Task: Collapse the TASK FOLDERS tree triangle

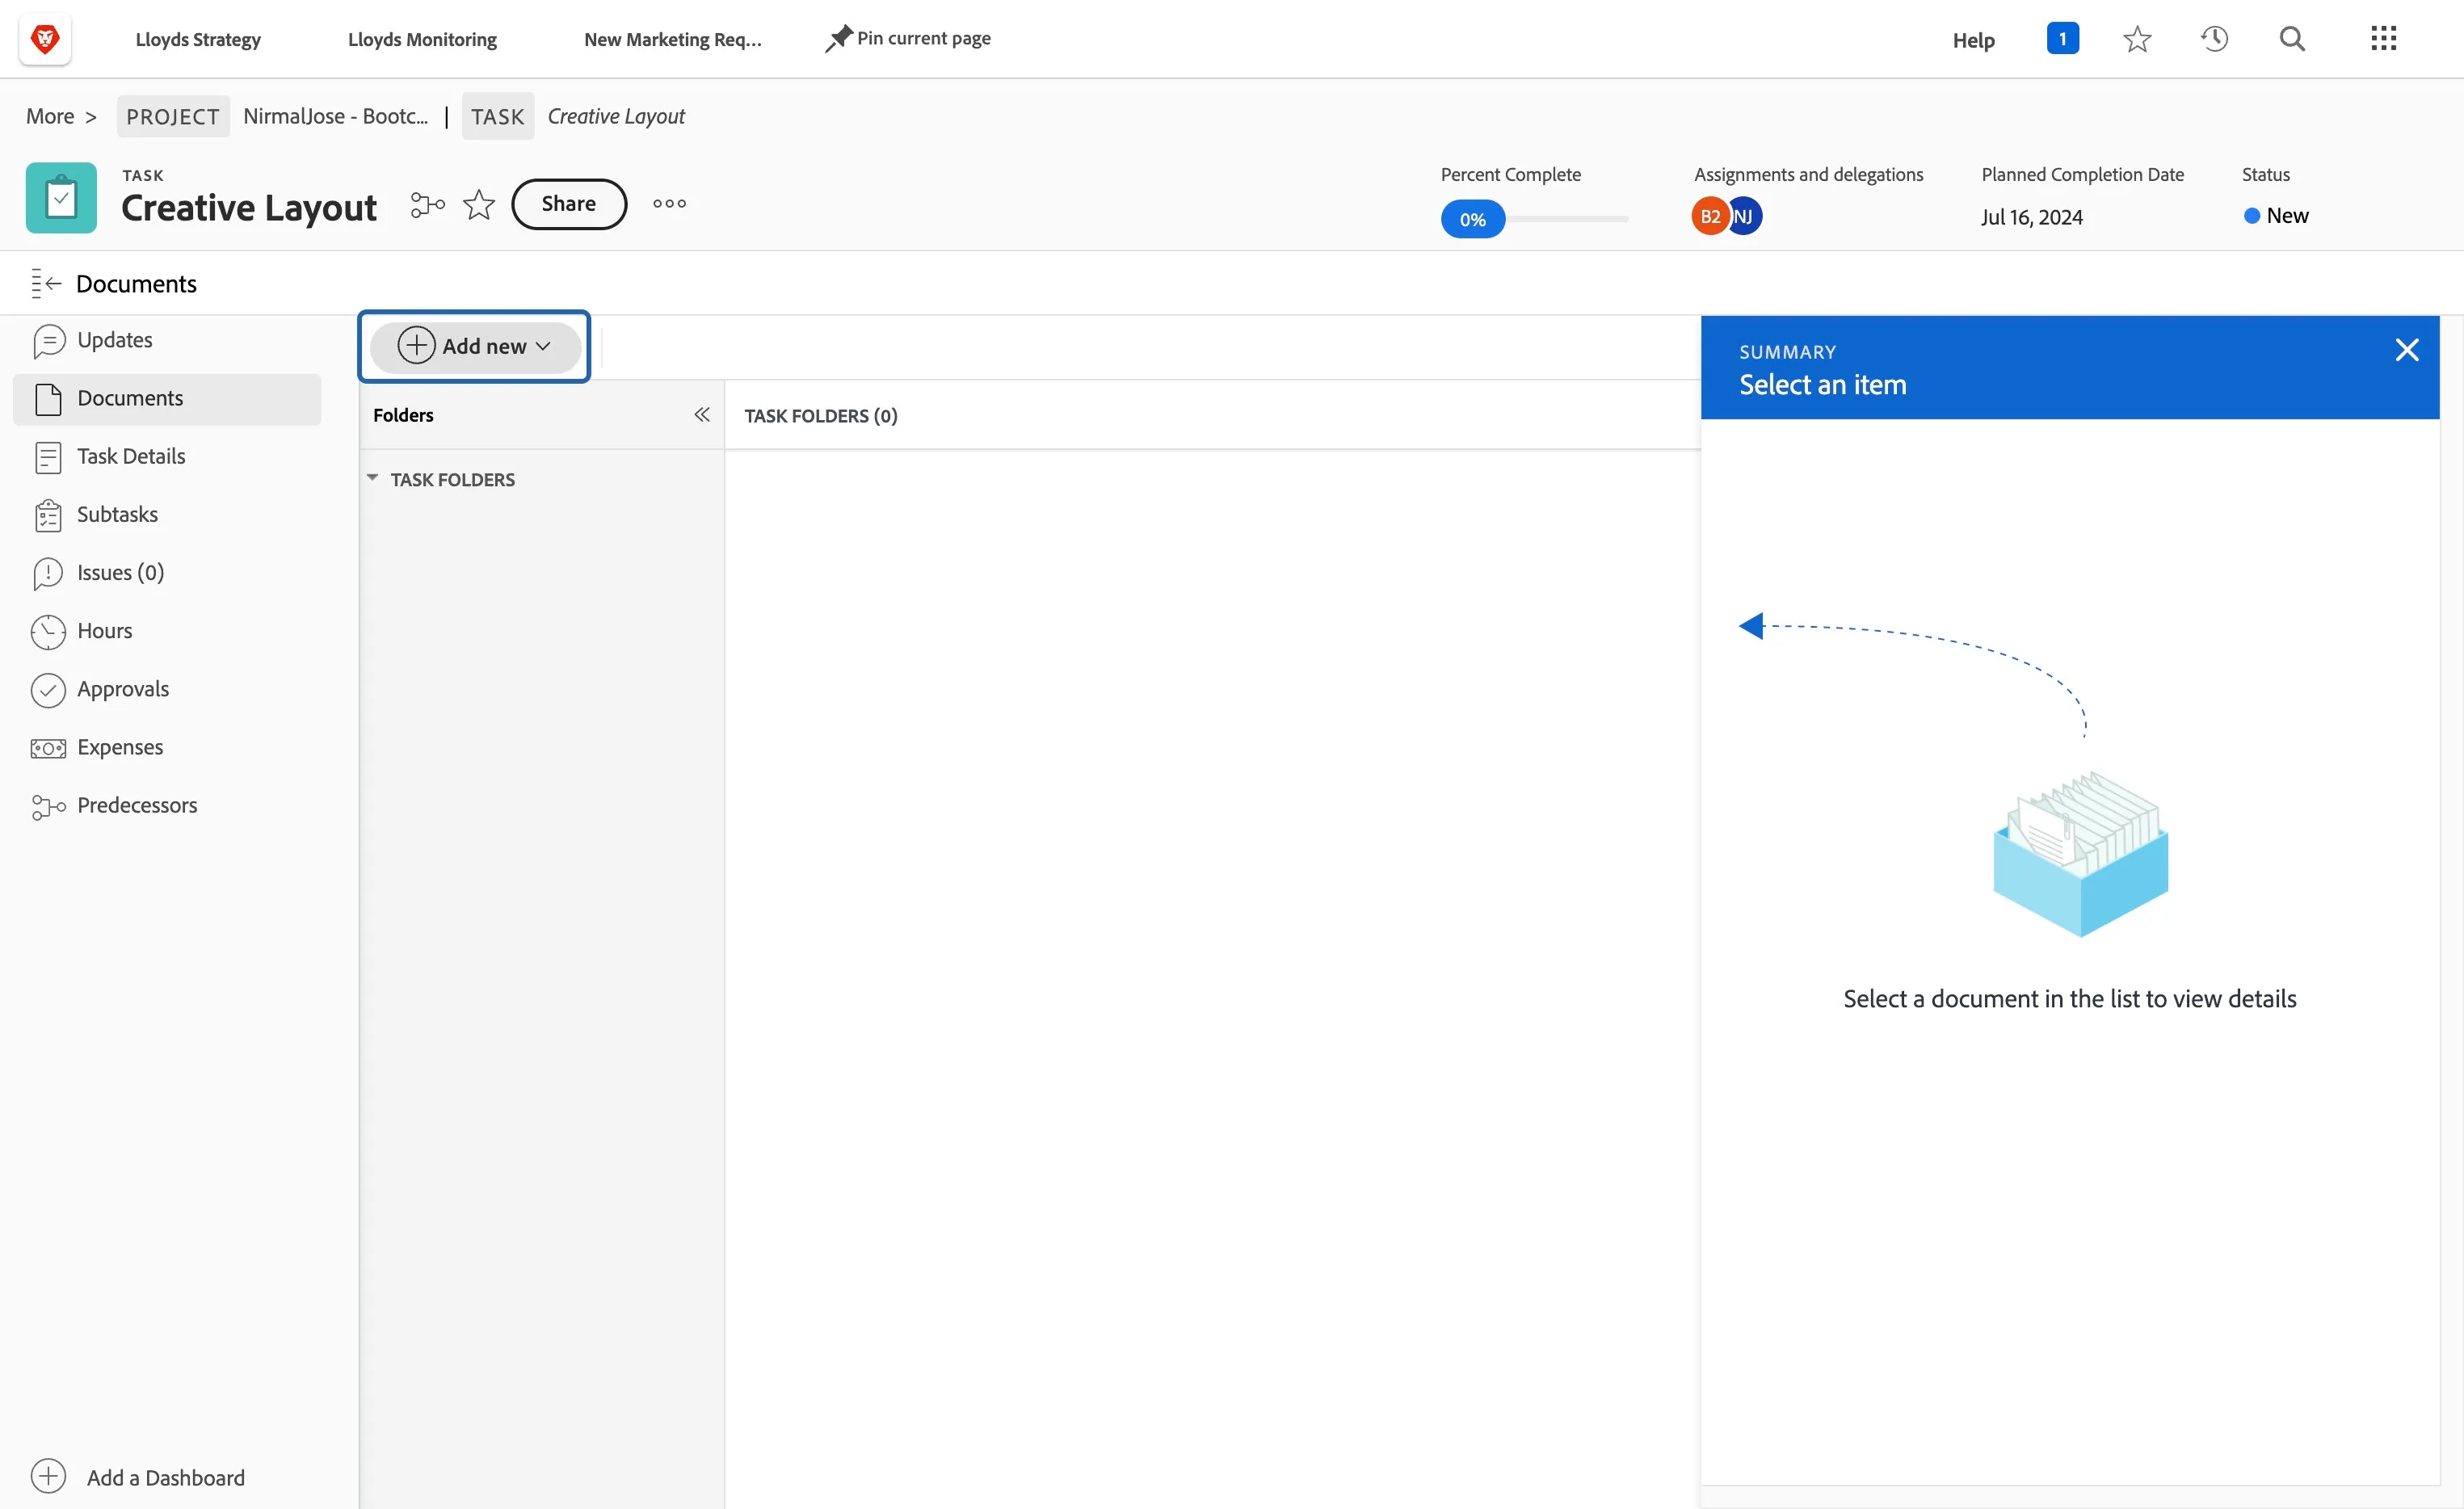Action: (x=373, y=479)
